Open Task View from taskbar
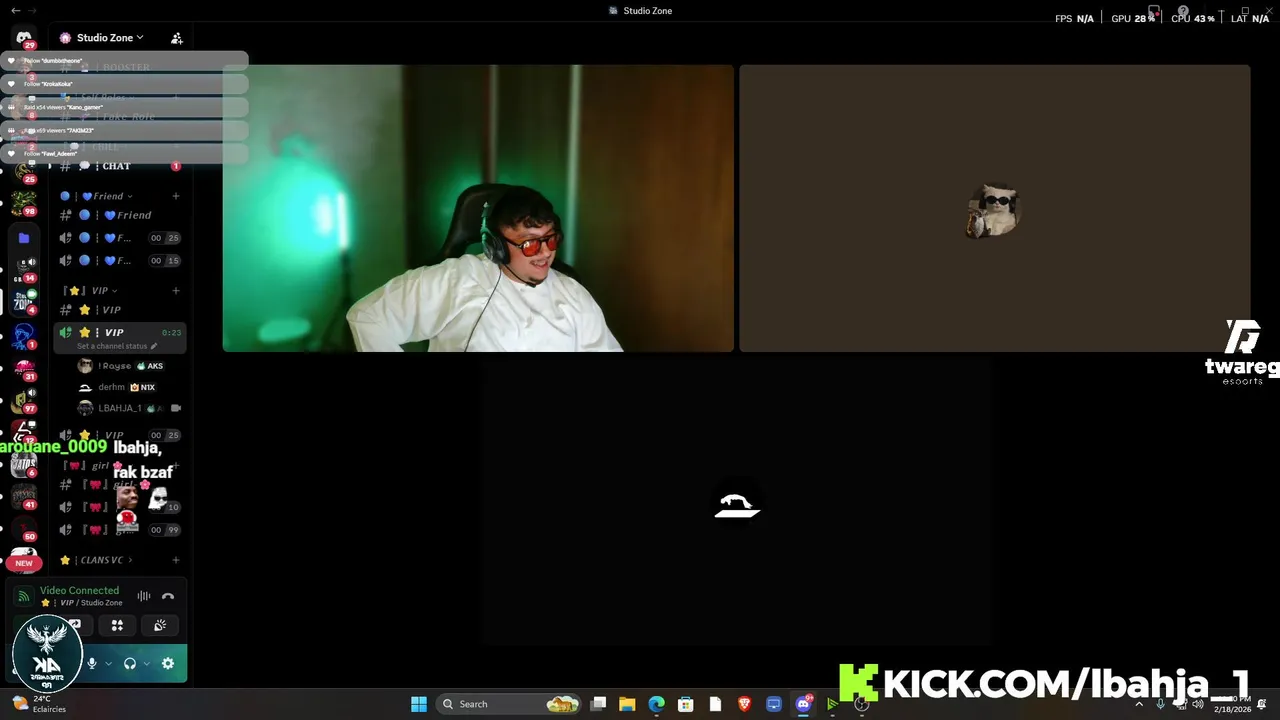Viewport: 1280px width, 720px height. 598,704
